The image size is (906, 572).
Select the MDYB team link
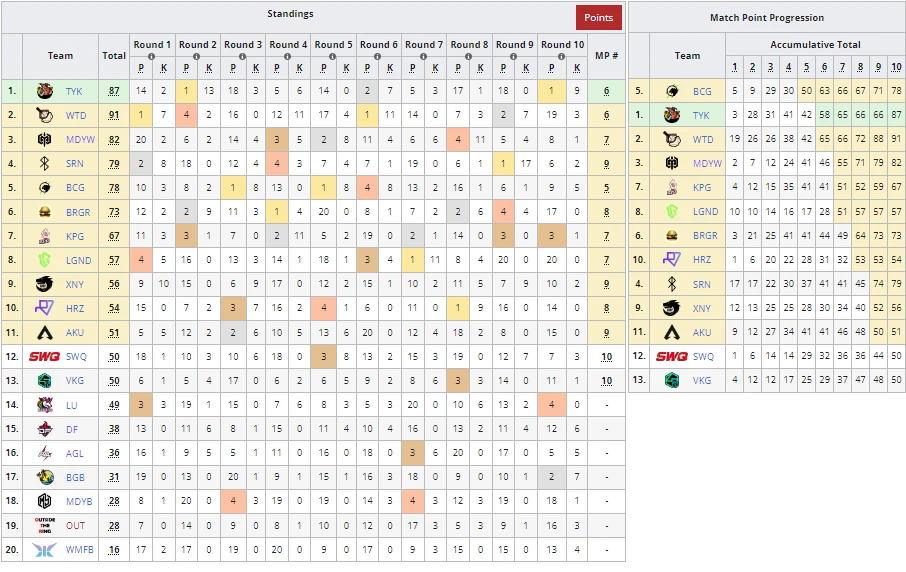coord(78,501)
